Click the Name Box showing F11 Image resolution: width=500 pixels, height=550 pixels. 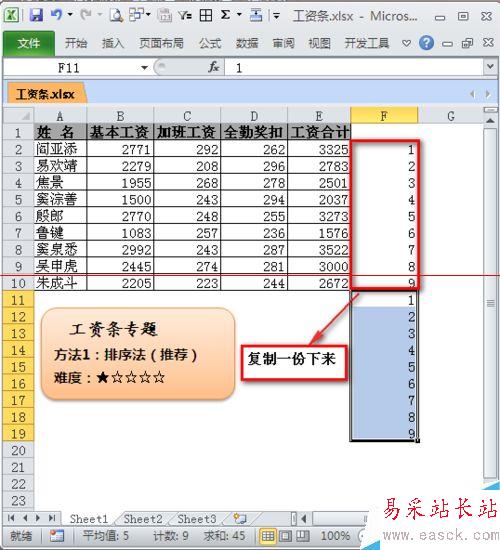click(x=69, y=68)
